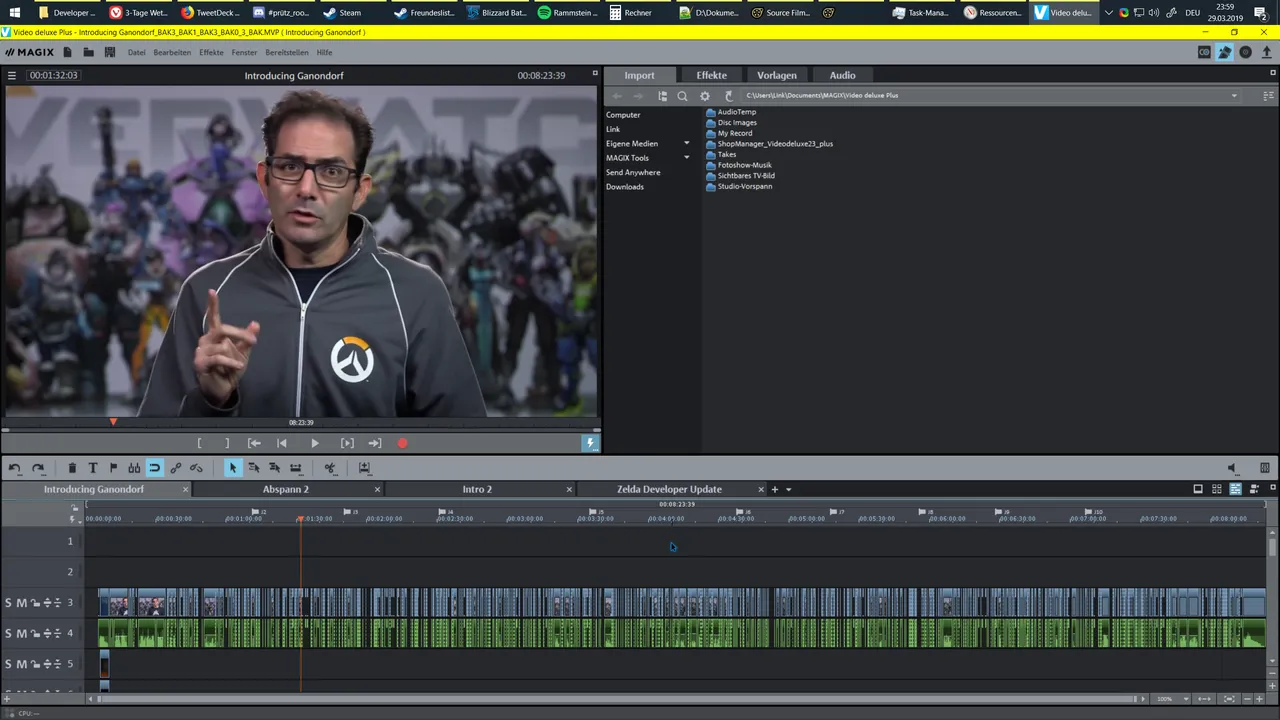Undo the last edit in timeline toolbar
Viewport: 1280px width, 720px height.
pos(14,468)
